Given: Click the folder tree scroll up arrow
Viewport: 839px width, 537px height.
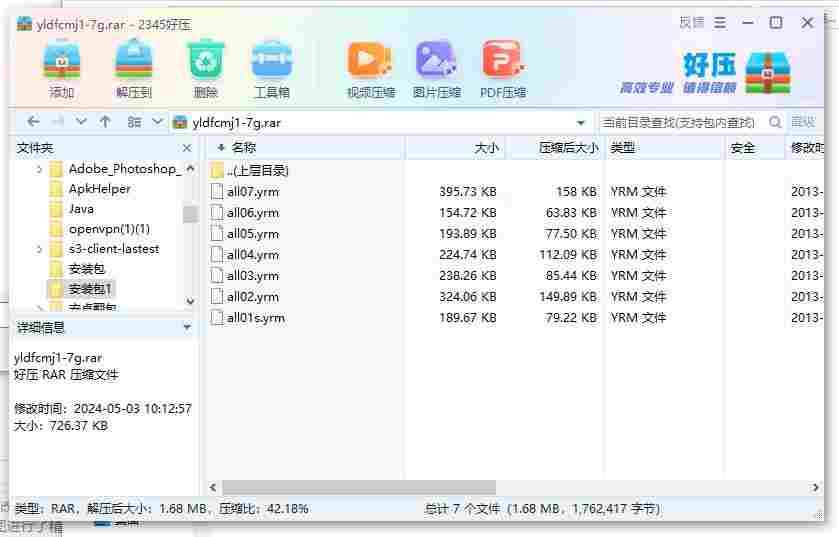Looking at the screenshot, I should click(x=190, y=168).
